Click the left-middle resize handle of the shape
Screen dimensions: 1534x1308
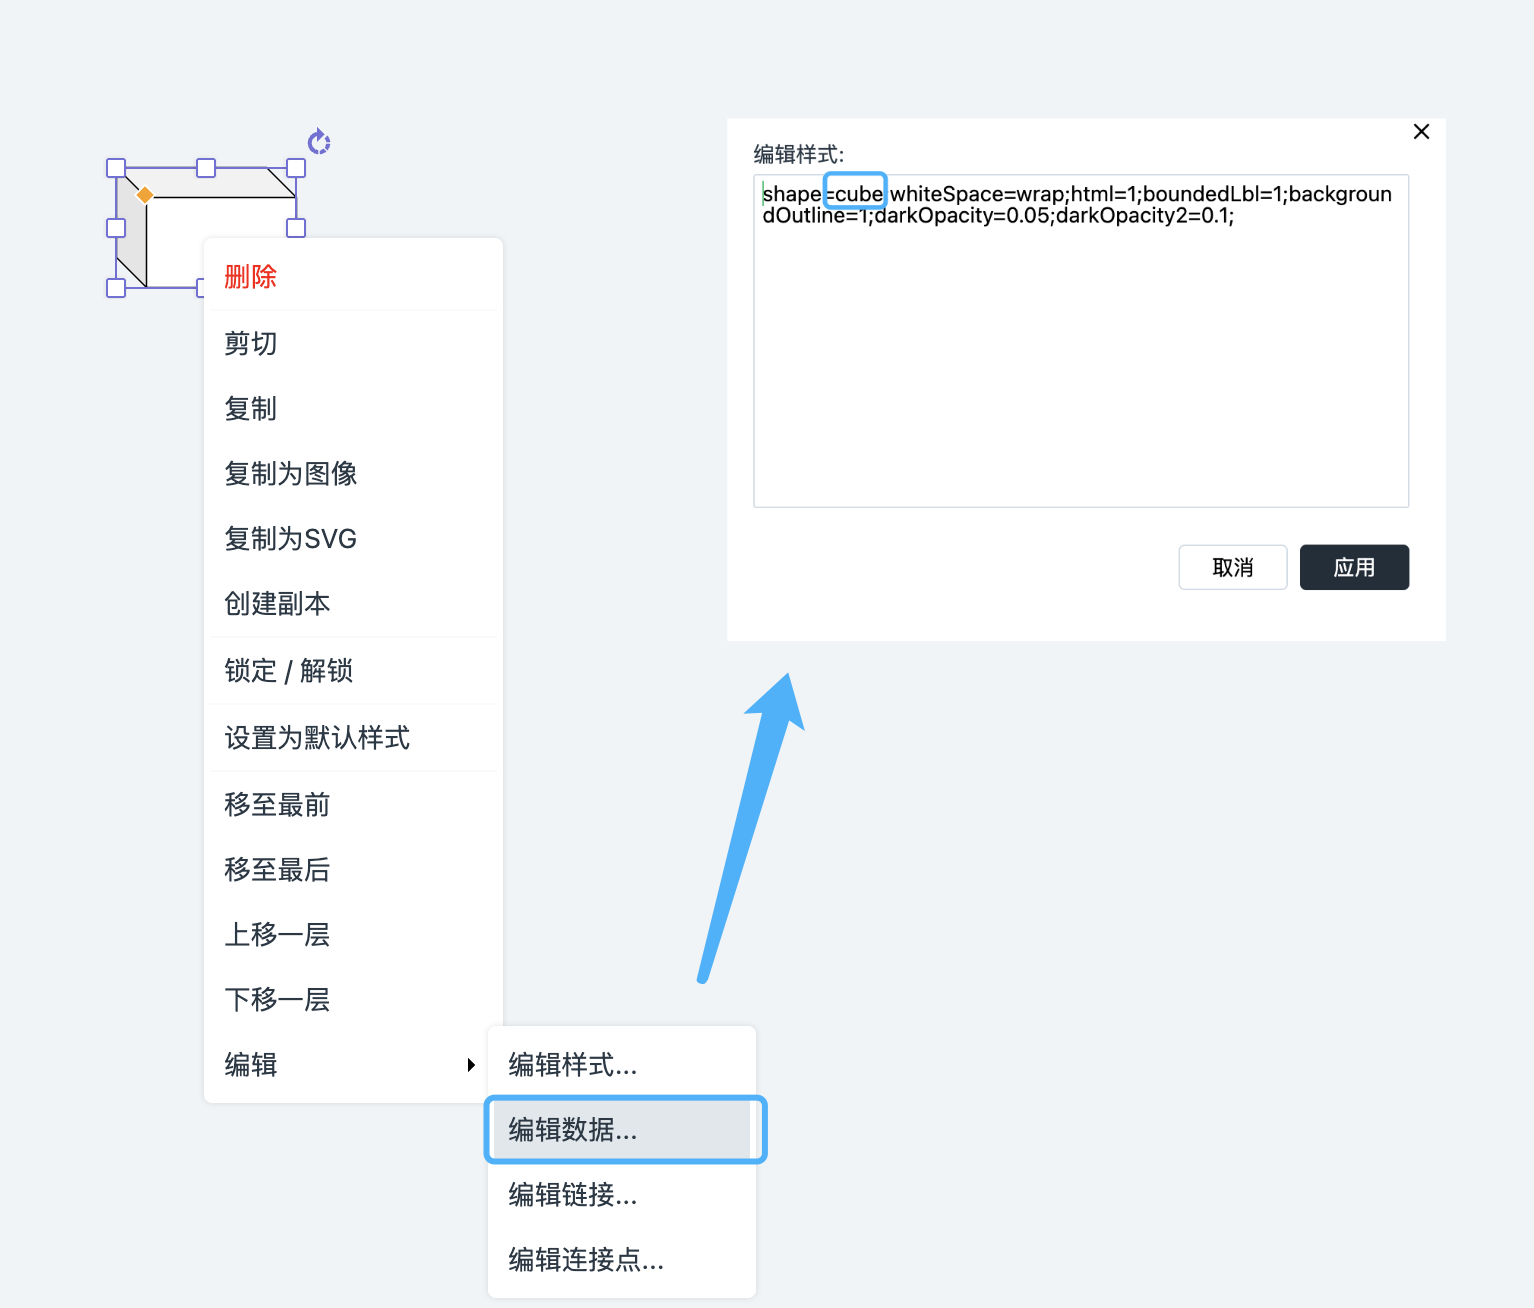[116, 228]
